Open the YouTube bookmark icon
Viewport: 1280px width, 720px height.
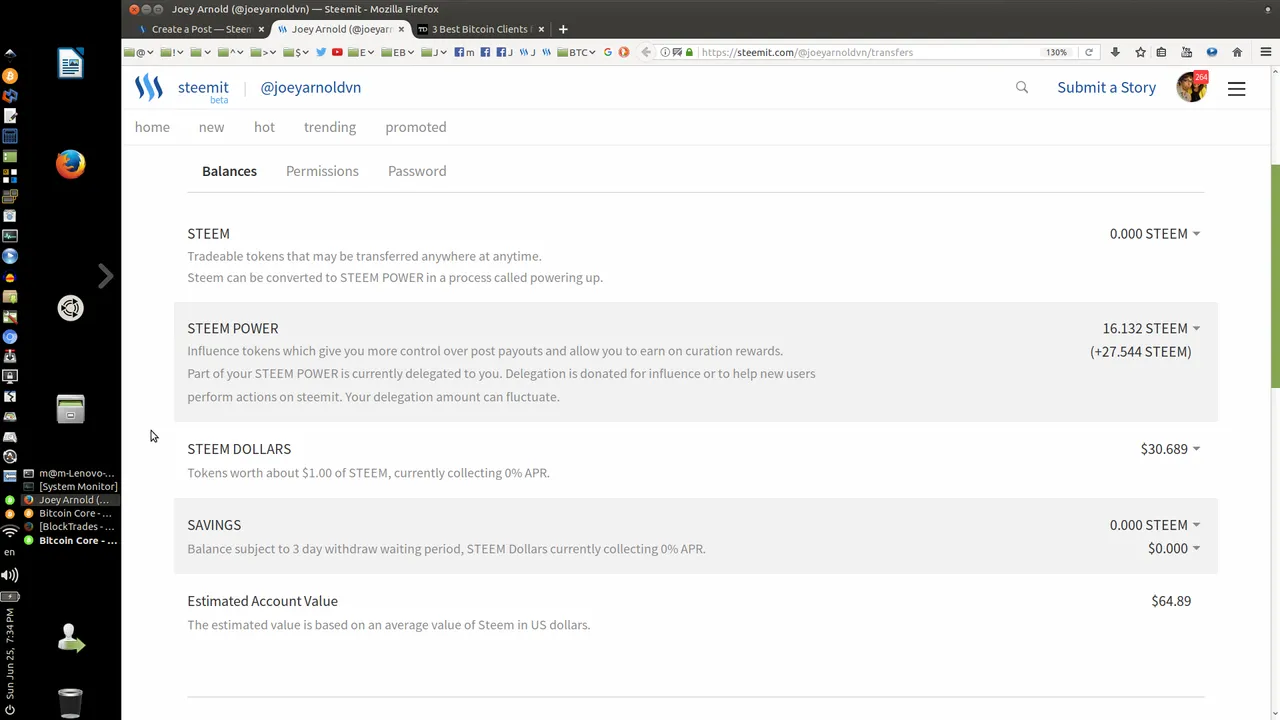pos(337,52)
